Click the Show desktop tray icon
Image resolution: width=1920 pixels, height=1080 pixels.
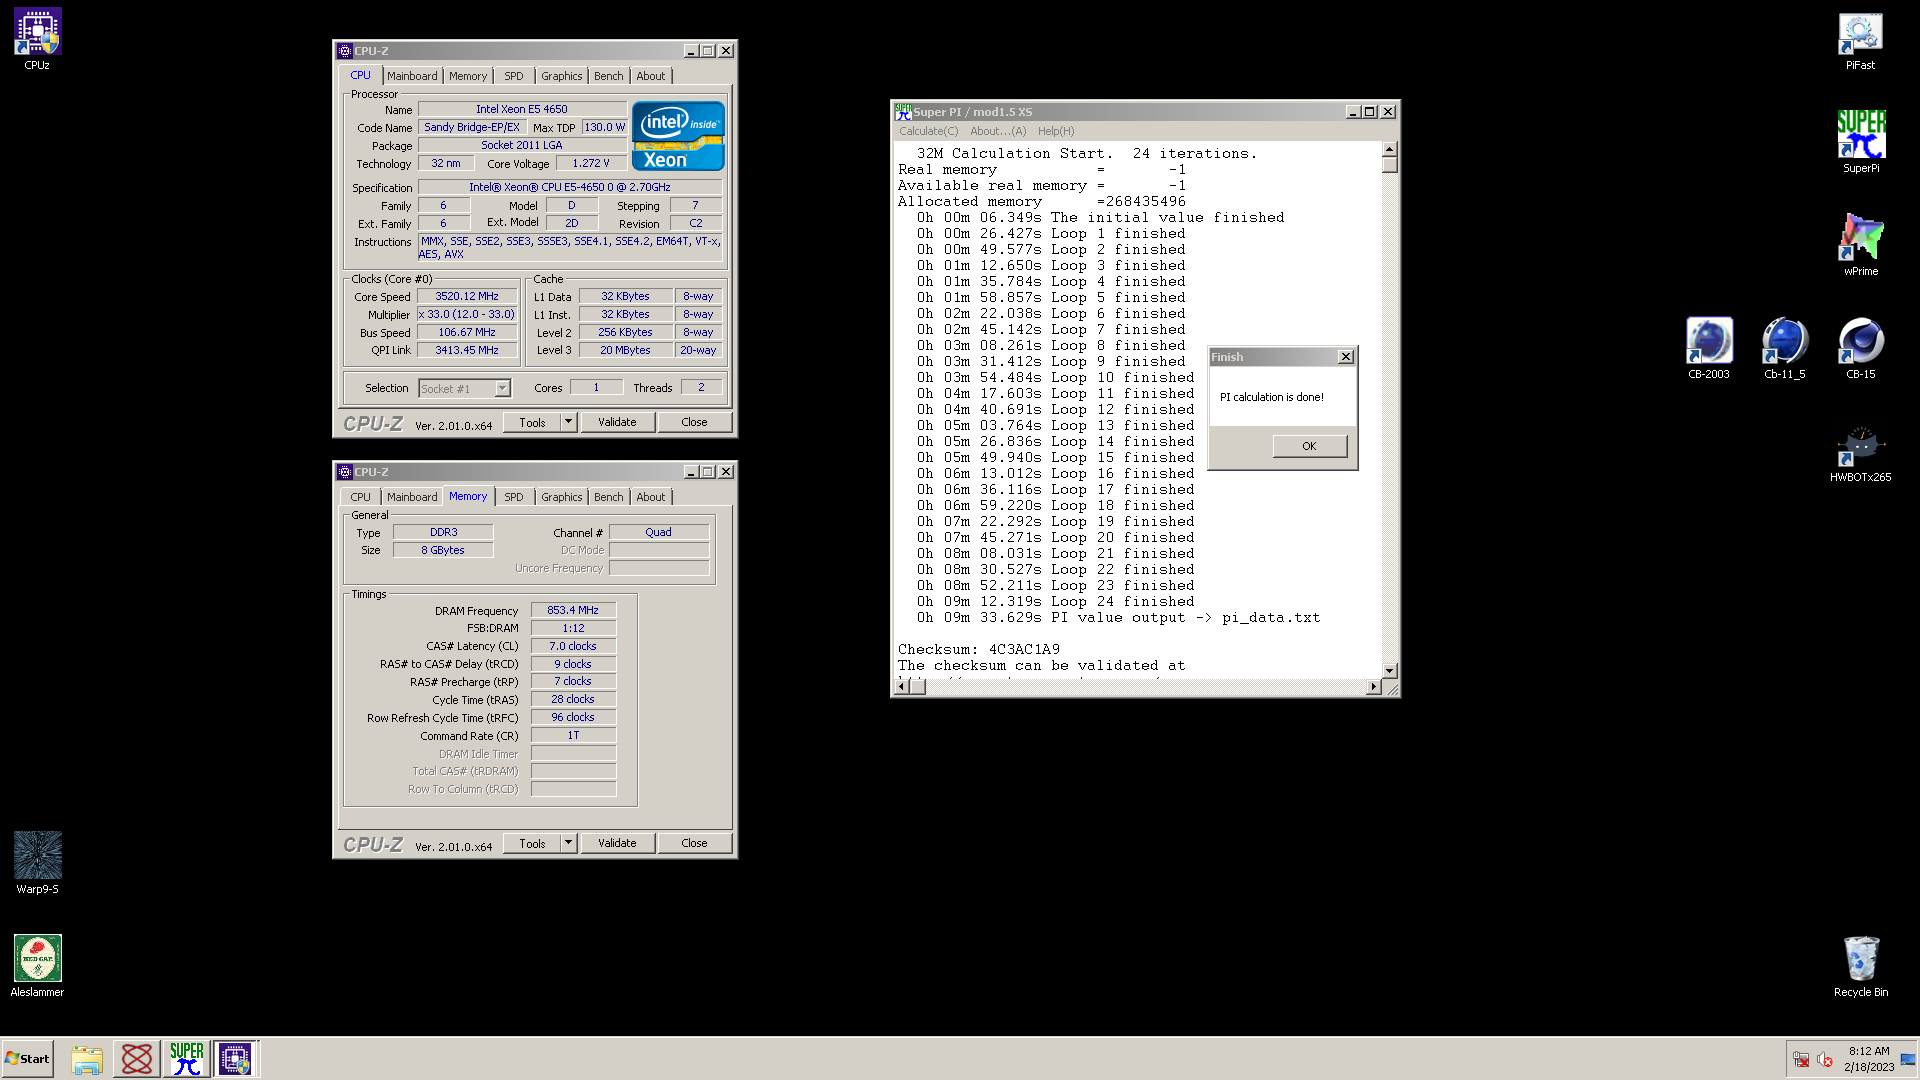(x=1908, y=1059)
